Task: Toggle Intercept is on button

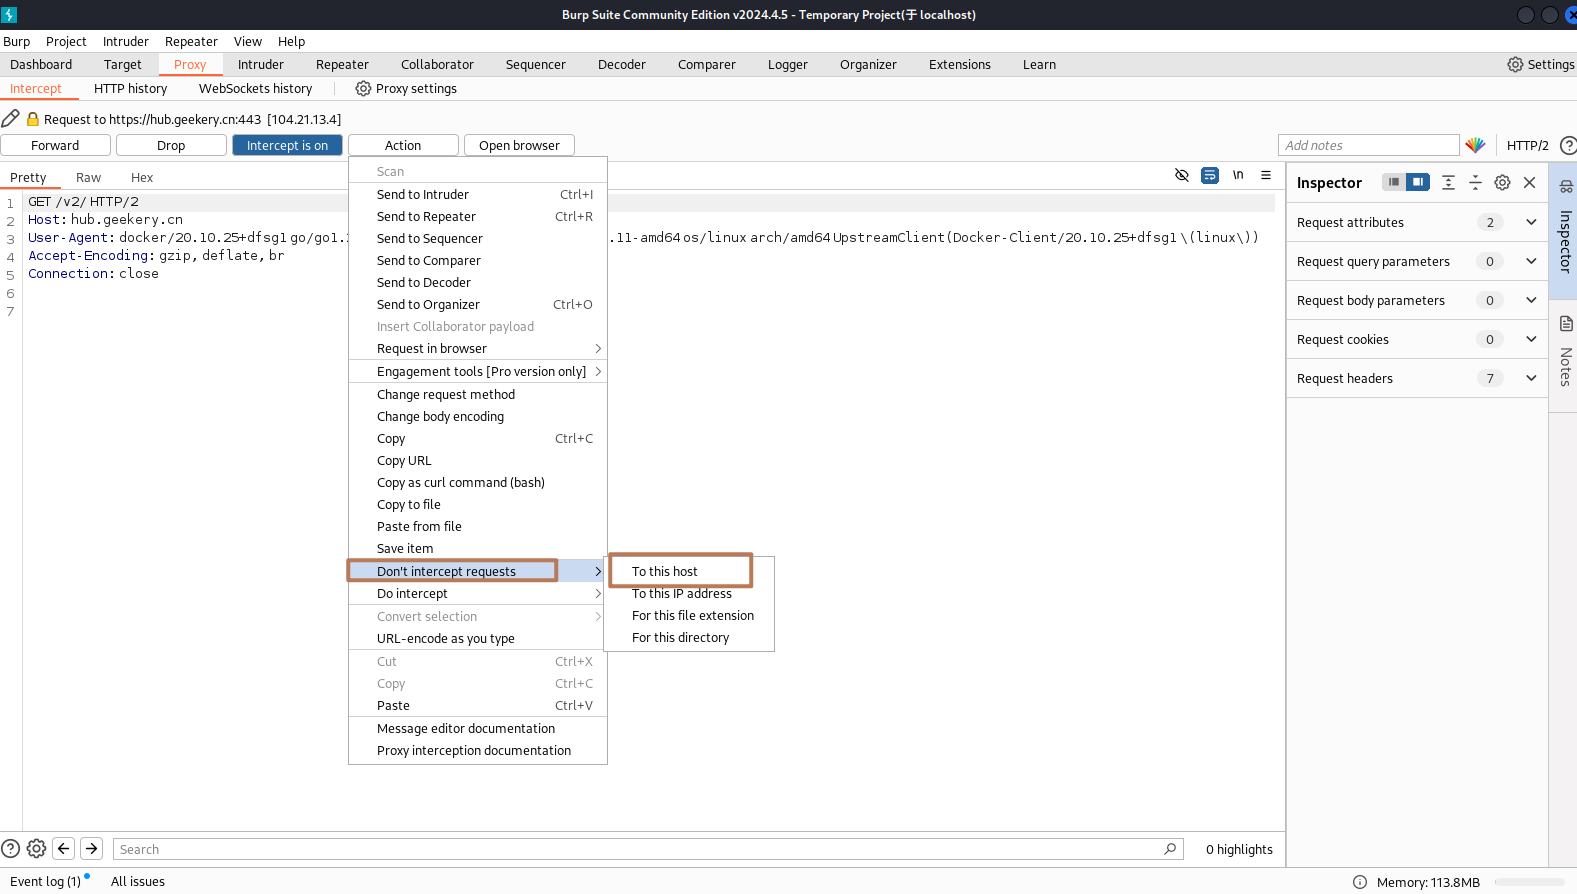Action: point(287,145)
